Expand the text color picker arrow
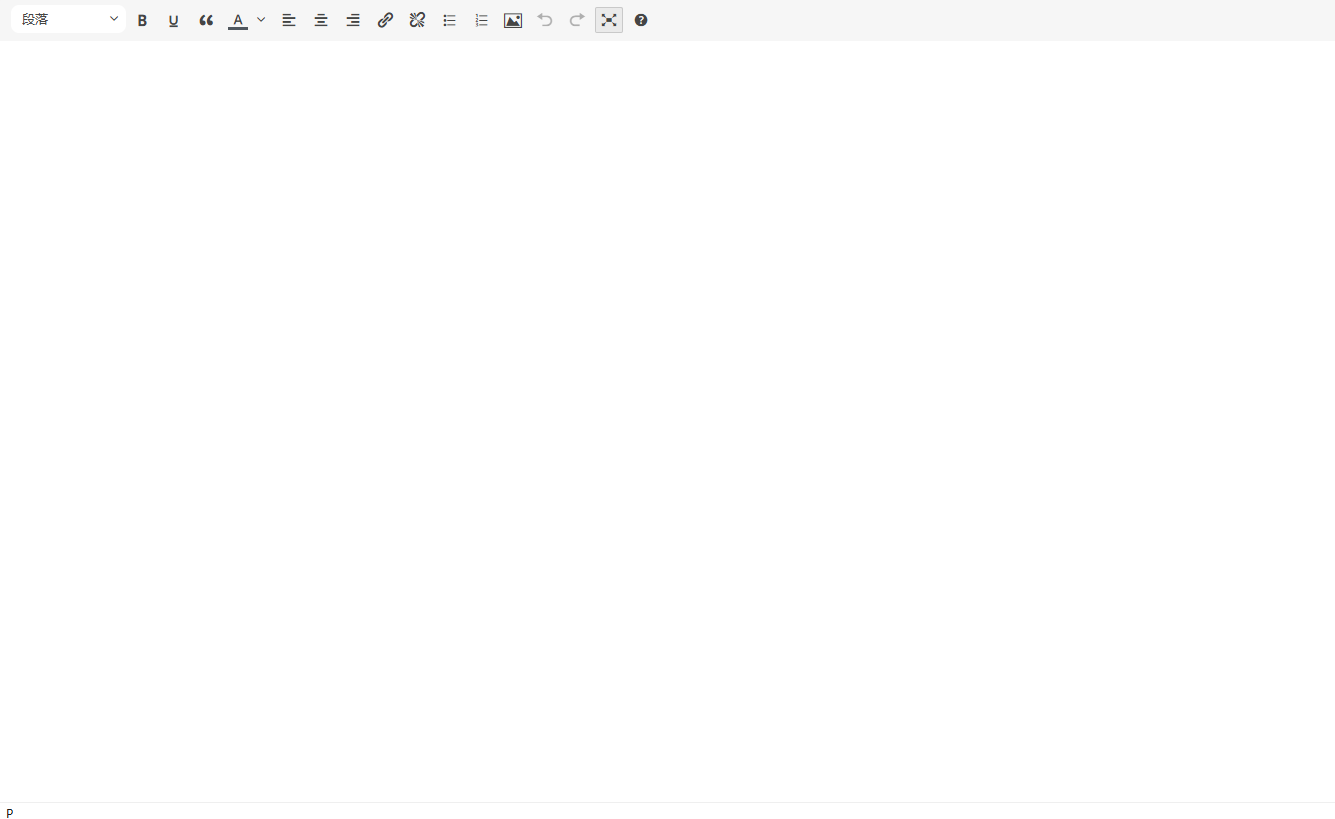The width and height of the screenshot is (1335, 819). [x=261, y=20]
